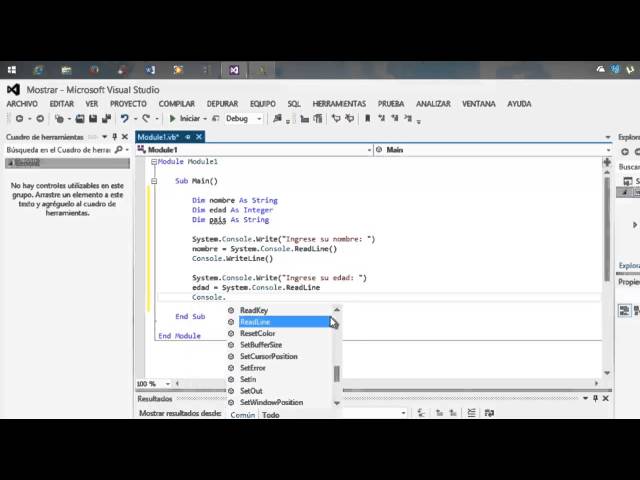Clear all bookmarks icon
The image size is (640, 480).
(408, 118)
